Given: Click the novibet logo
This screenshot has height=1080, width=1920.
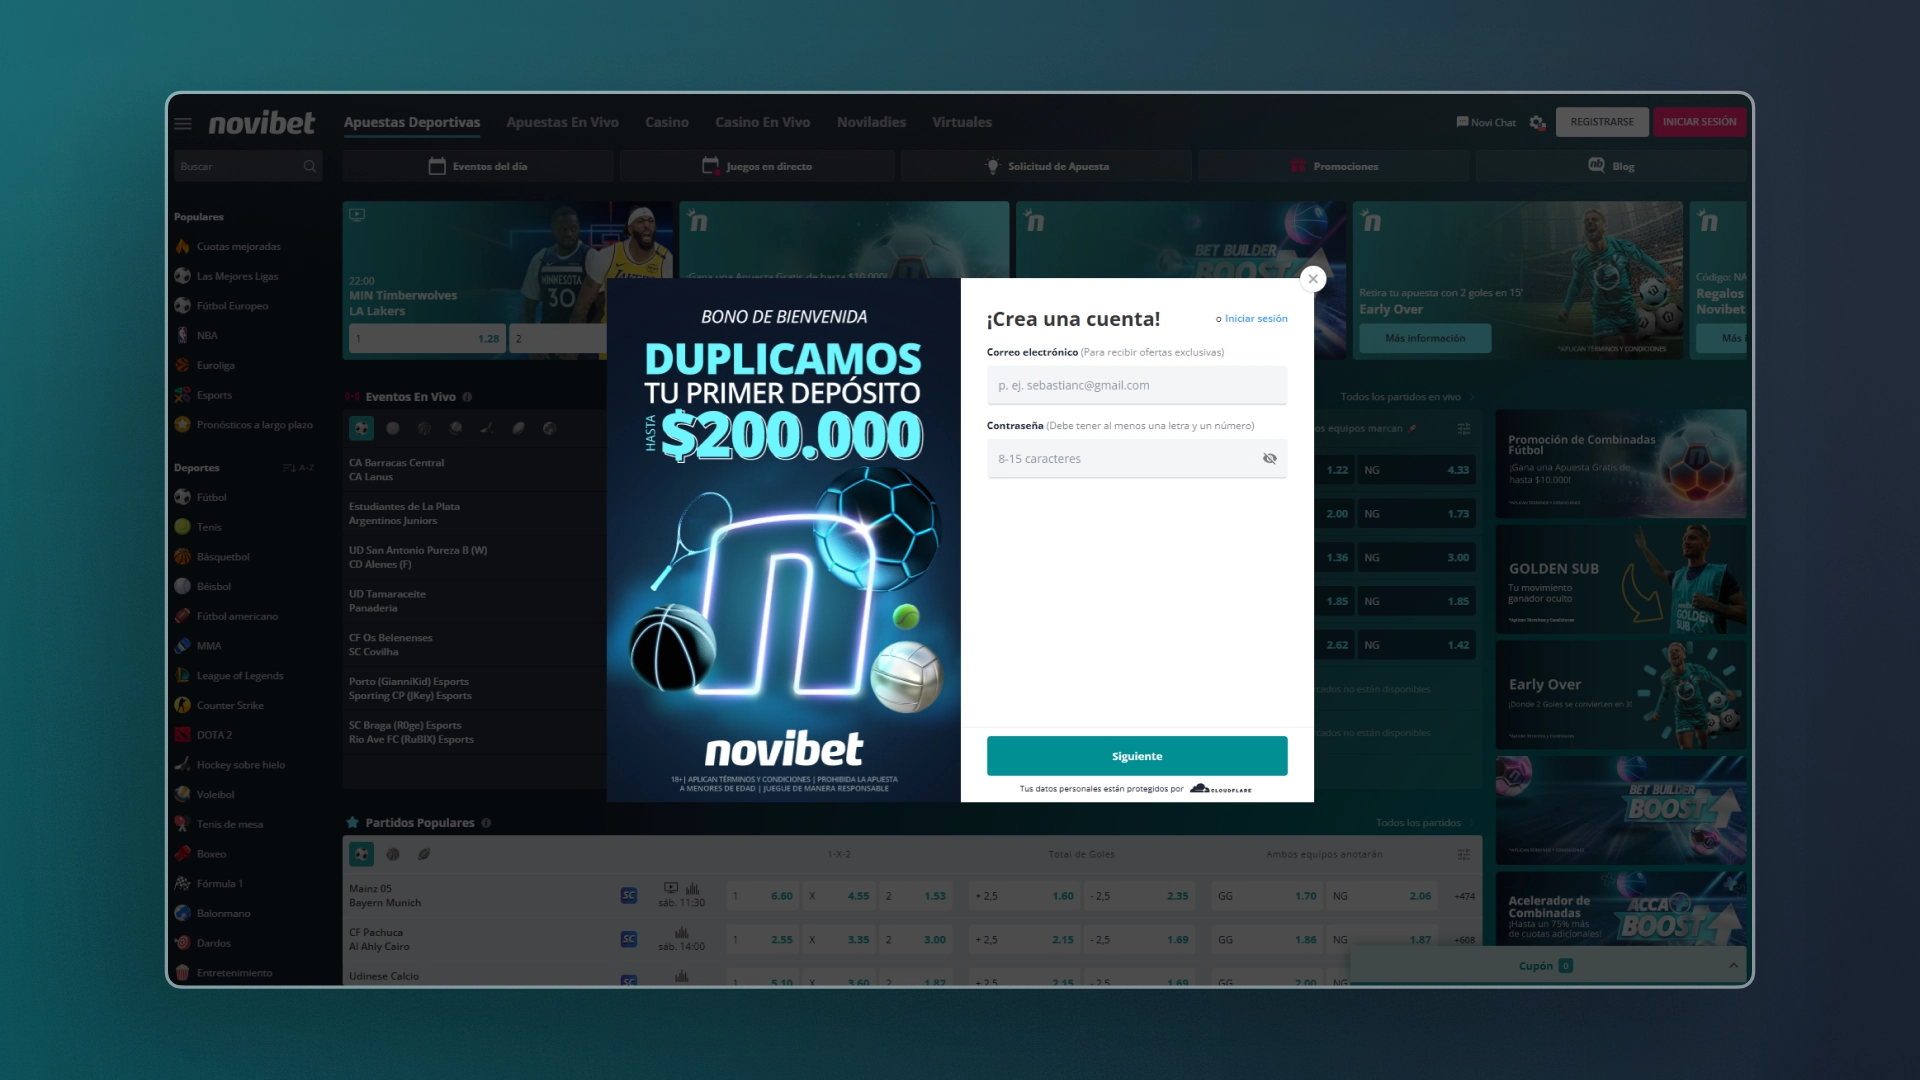Looking at the screenshot, I should (x=261, y=123).
